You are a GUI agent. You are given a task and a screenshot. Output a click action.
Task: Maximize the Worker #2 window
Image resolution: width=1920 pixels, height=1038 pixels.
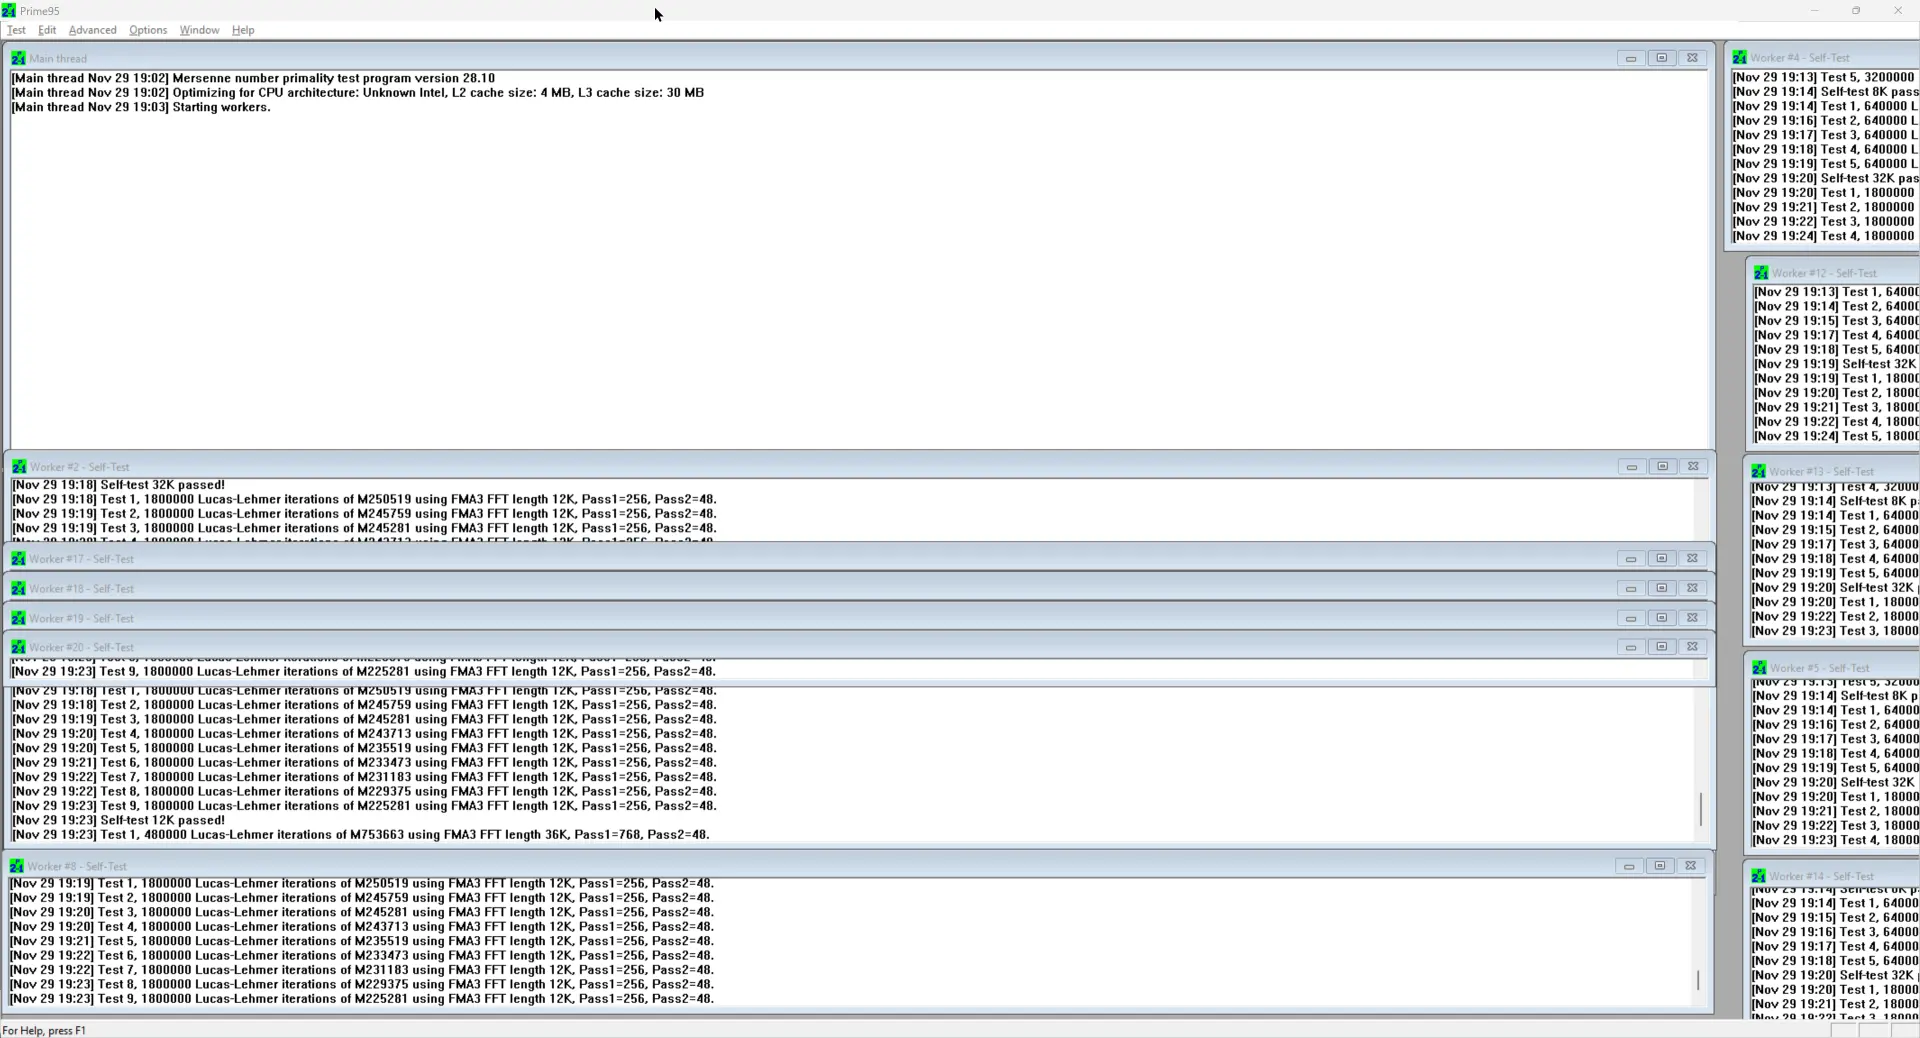coord(1663,467)
